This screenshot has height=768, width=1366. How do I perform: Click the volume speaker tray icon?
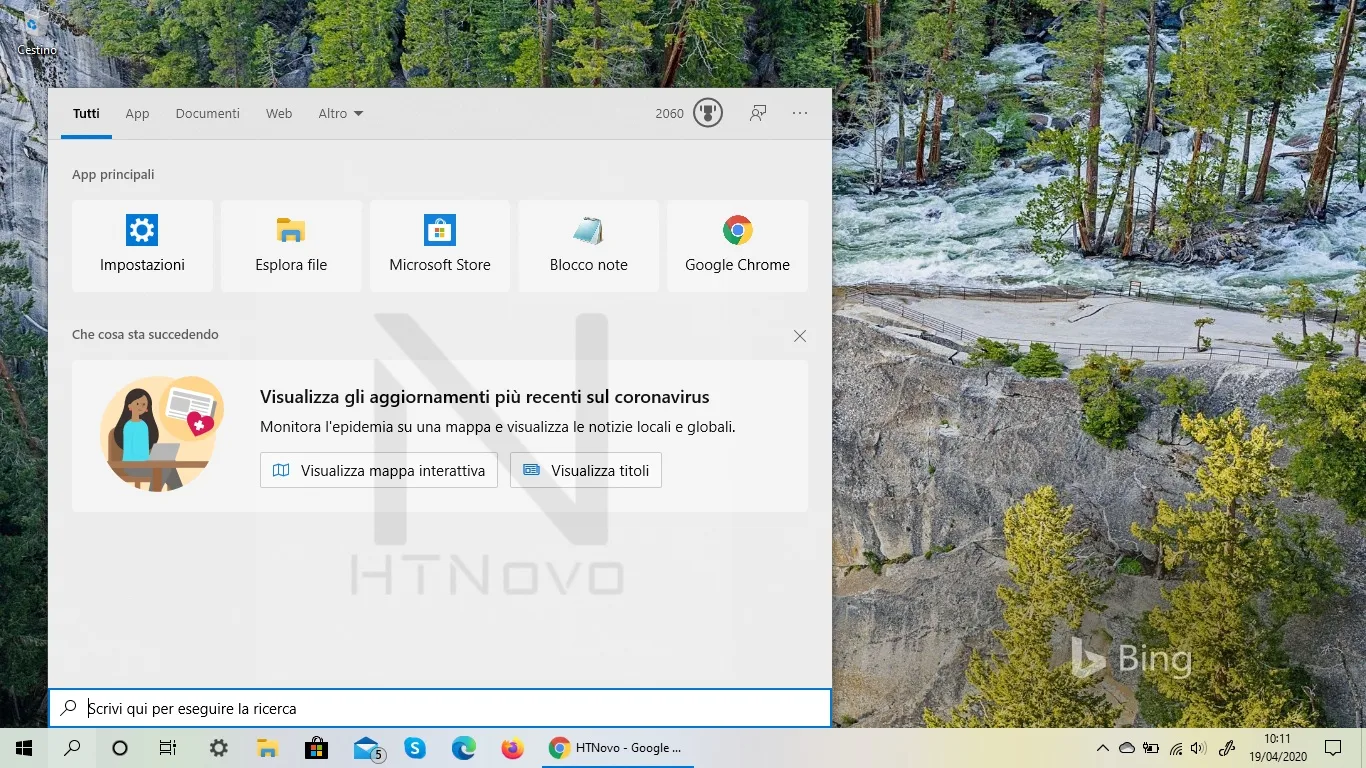tap(1199, 748)
